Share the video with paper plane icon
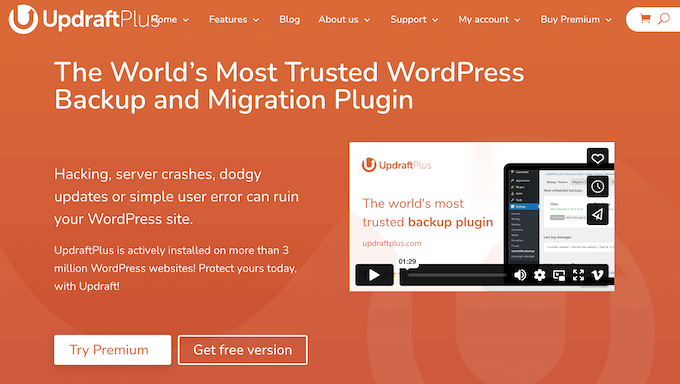The image size is (680, 384). click(597, 214)
